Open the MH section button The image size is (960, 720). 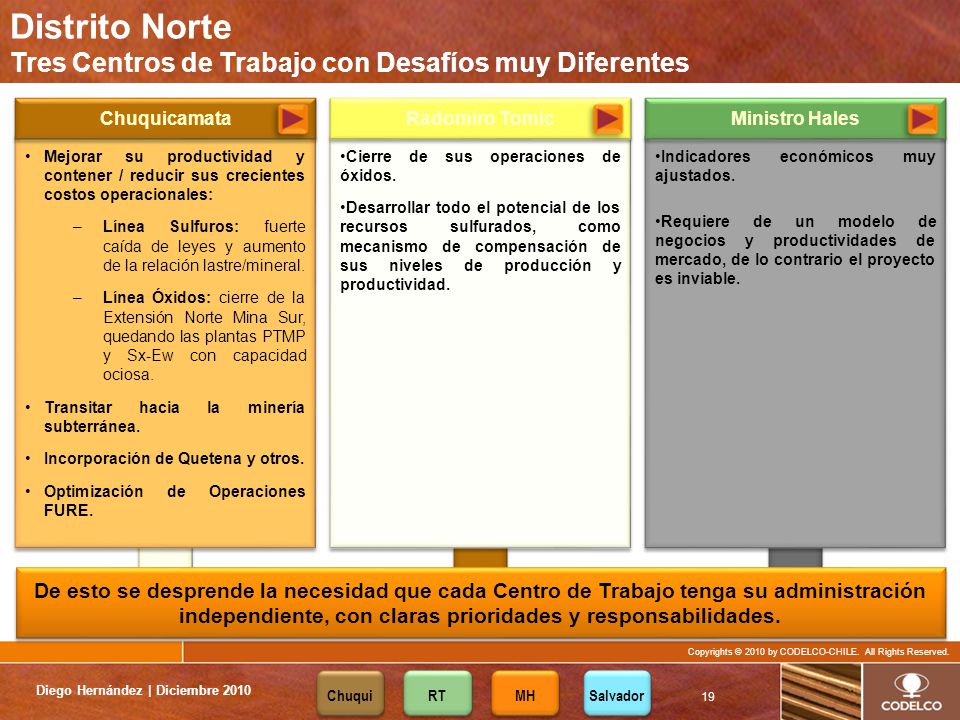pos(525,694)
